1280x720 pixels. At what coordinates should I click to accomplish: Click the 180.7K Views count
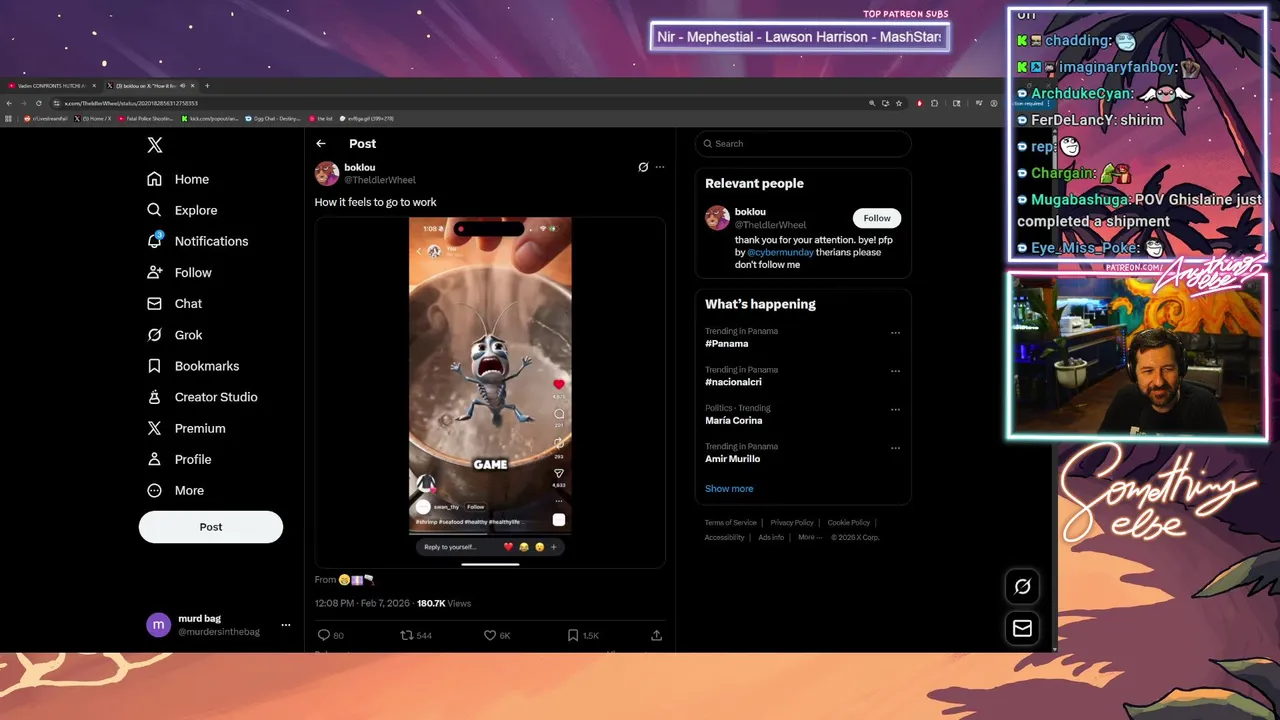(x=444, y=603)
